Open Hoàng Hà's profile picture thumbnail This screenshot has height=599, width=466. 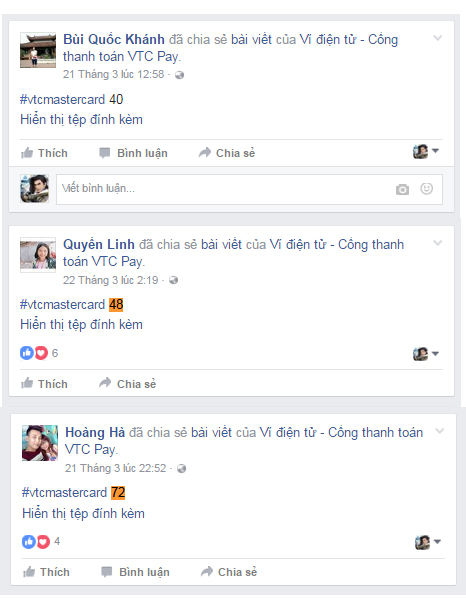click(40, 443)
